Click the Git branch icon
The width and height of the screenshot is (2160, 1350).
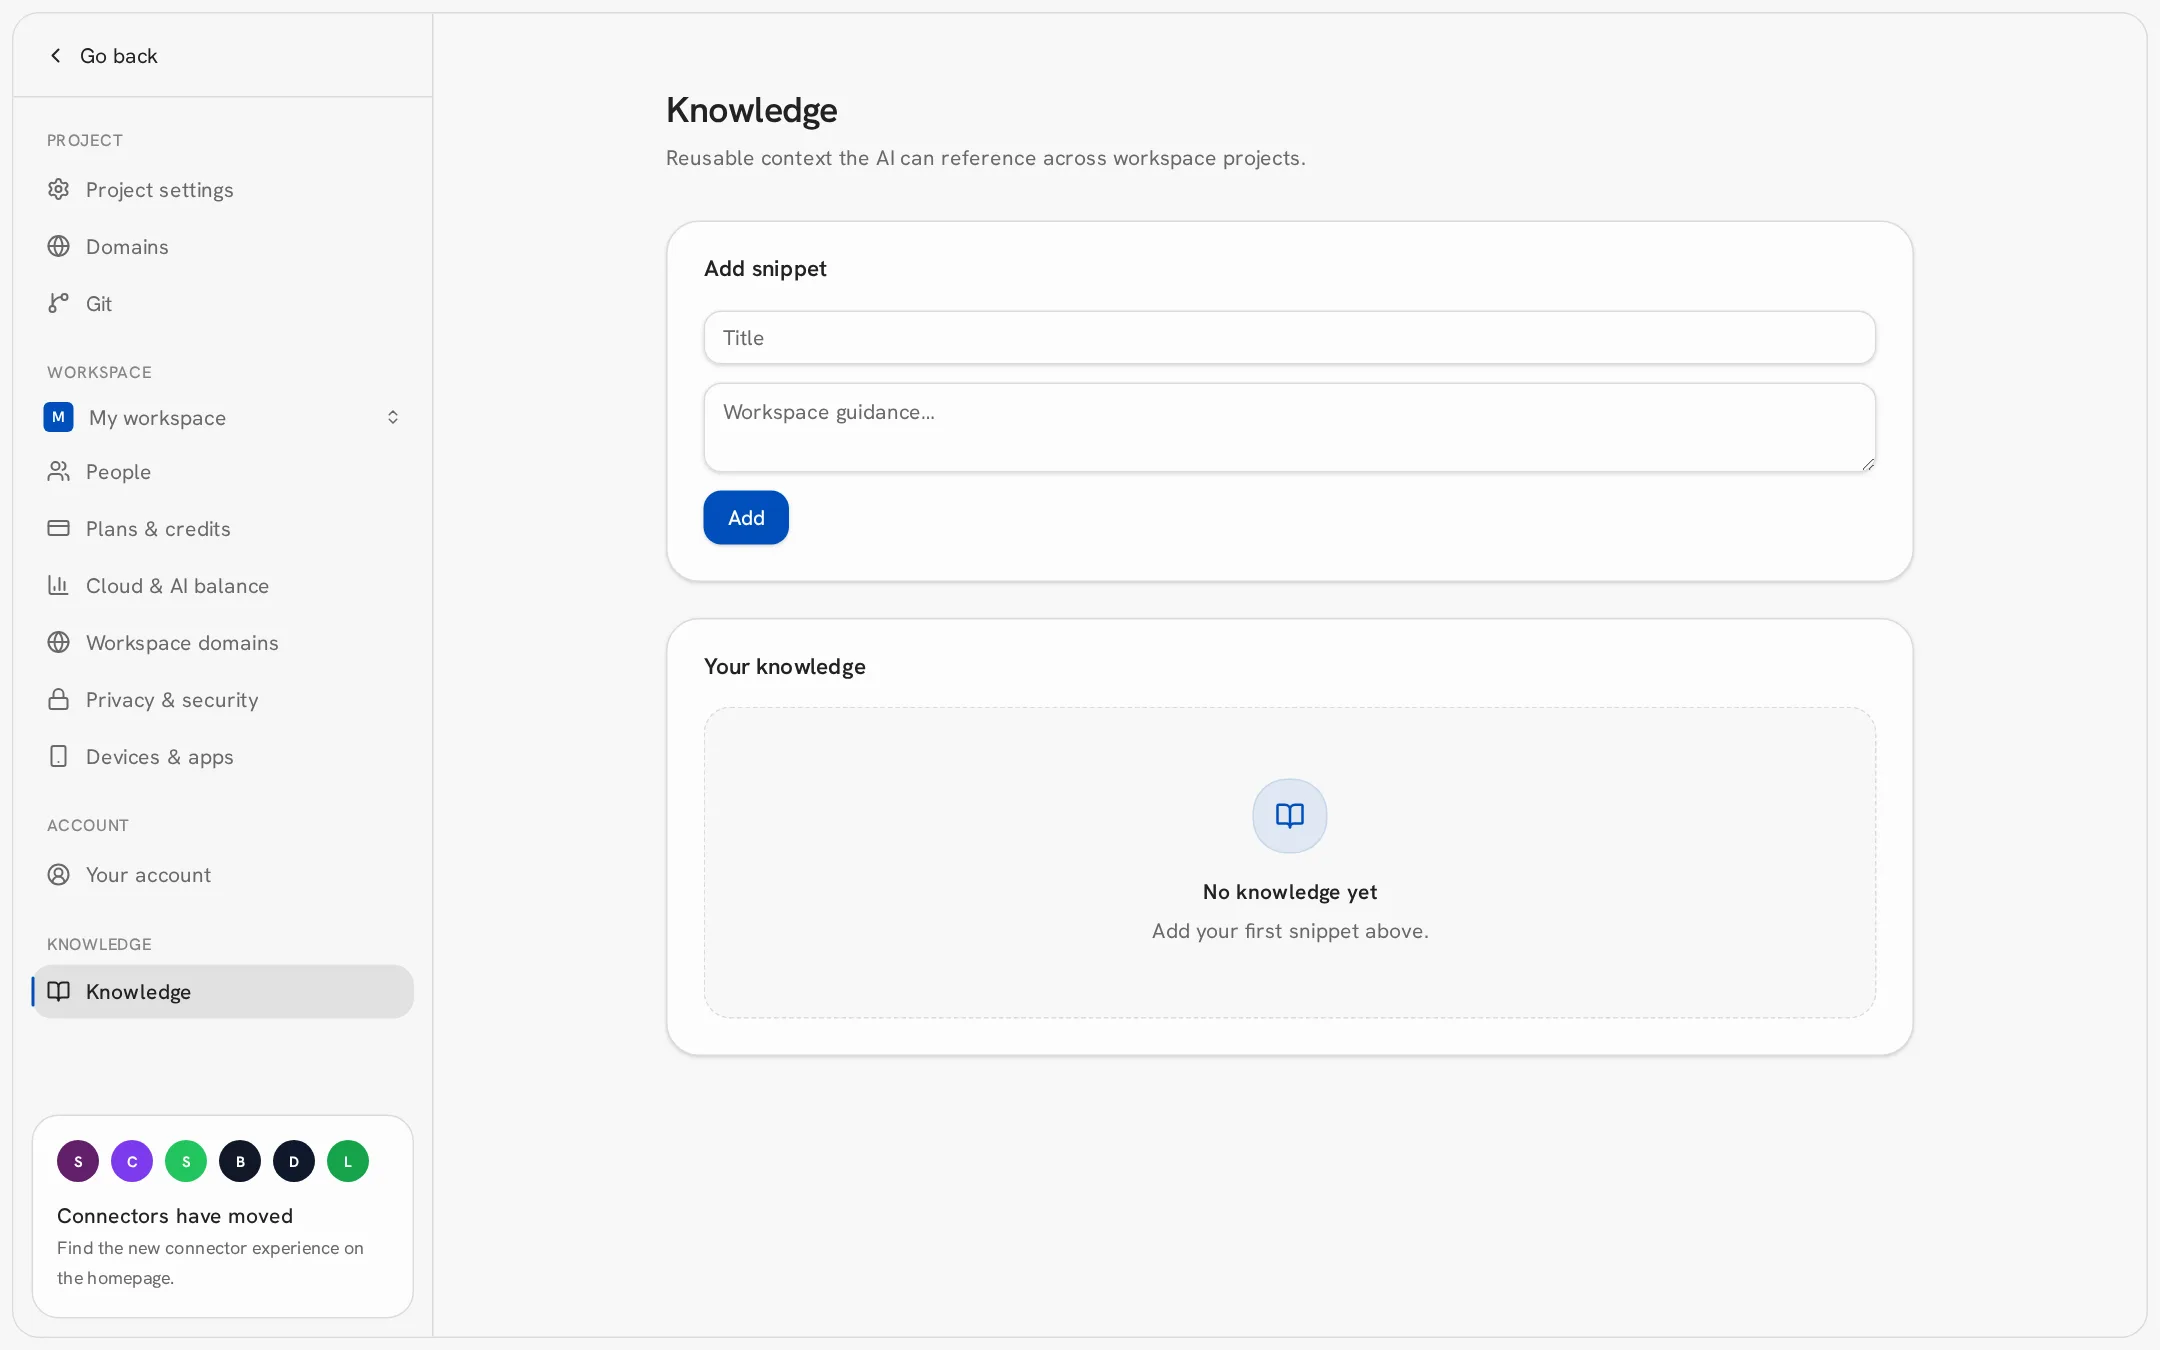coord(59,303)
